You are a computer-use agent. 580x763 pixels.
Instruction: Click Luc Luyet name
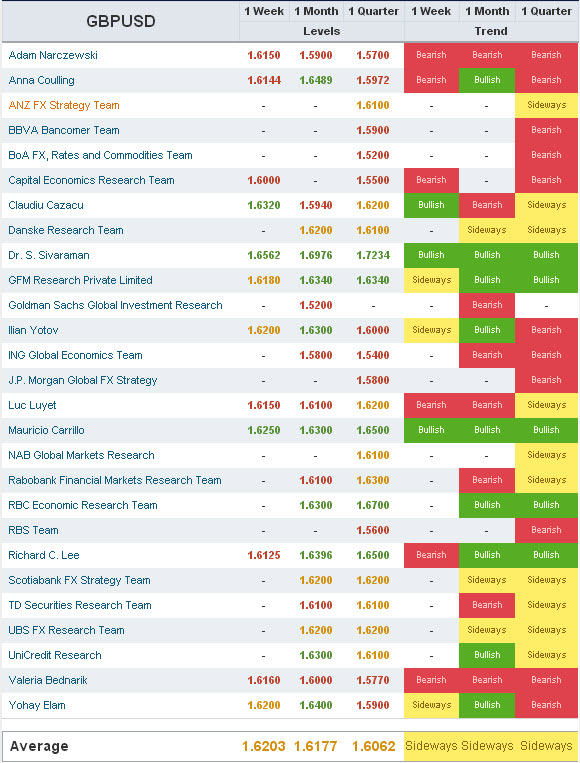point(32,405)
